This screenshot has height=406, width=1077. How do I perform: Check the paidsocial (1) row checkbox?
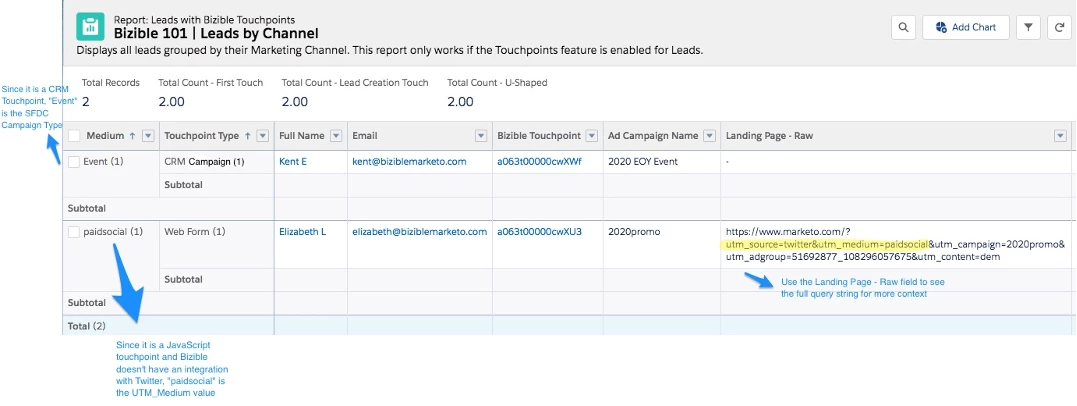74,232
